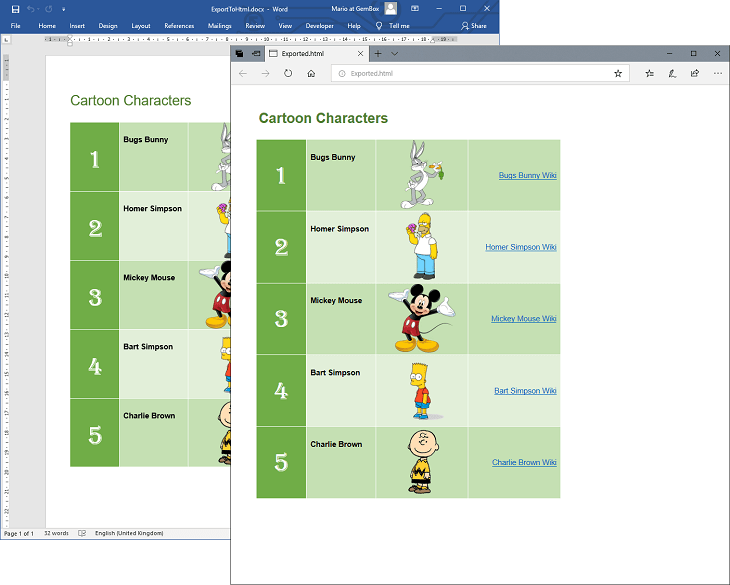Open Edge Settings and more ellipsis

[718, 73]
